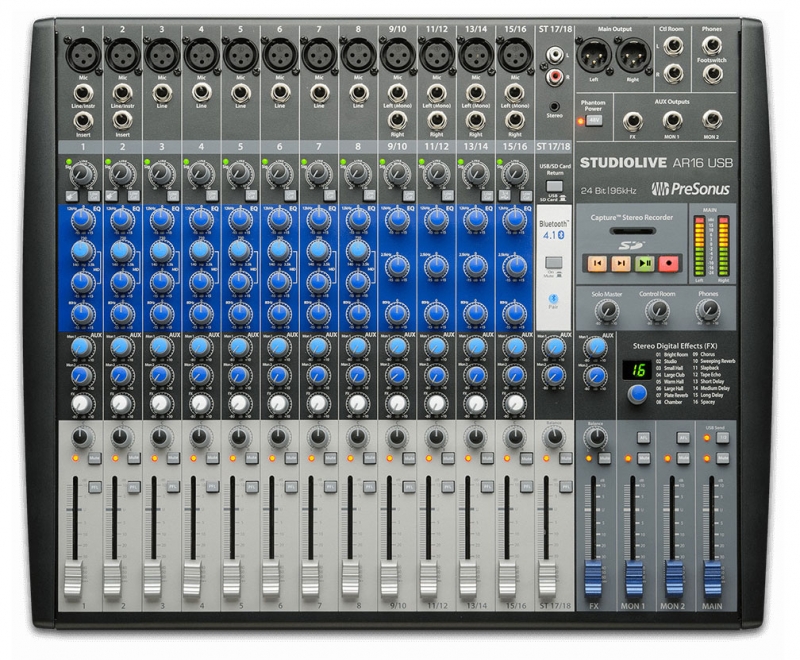This screenshot has height=660, width=800.
Task: Enable AFL on MON 1
Action: [x=643, y=437]
